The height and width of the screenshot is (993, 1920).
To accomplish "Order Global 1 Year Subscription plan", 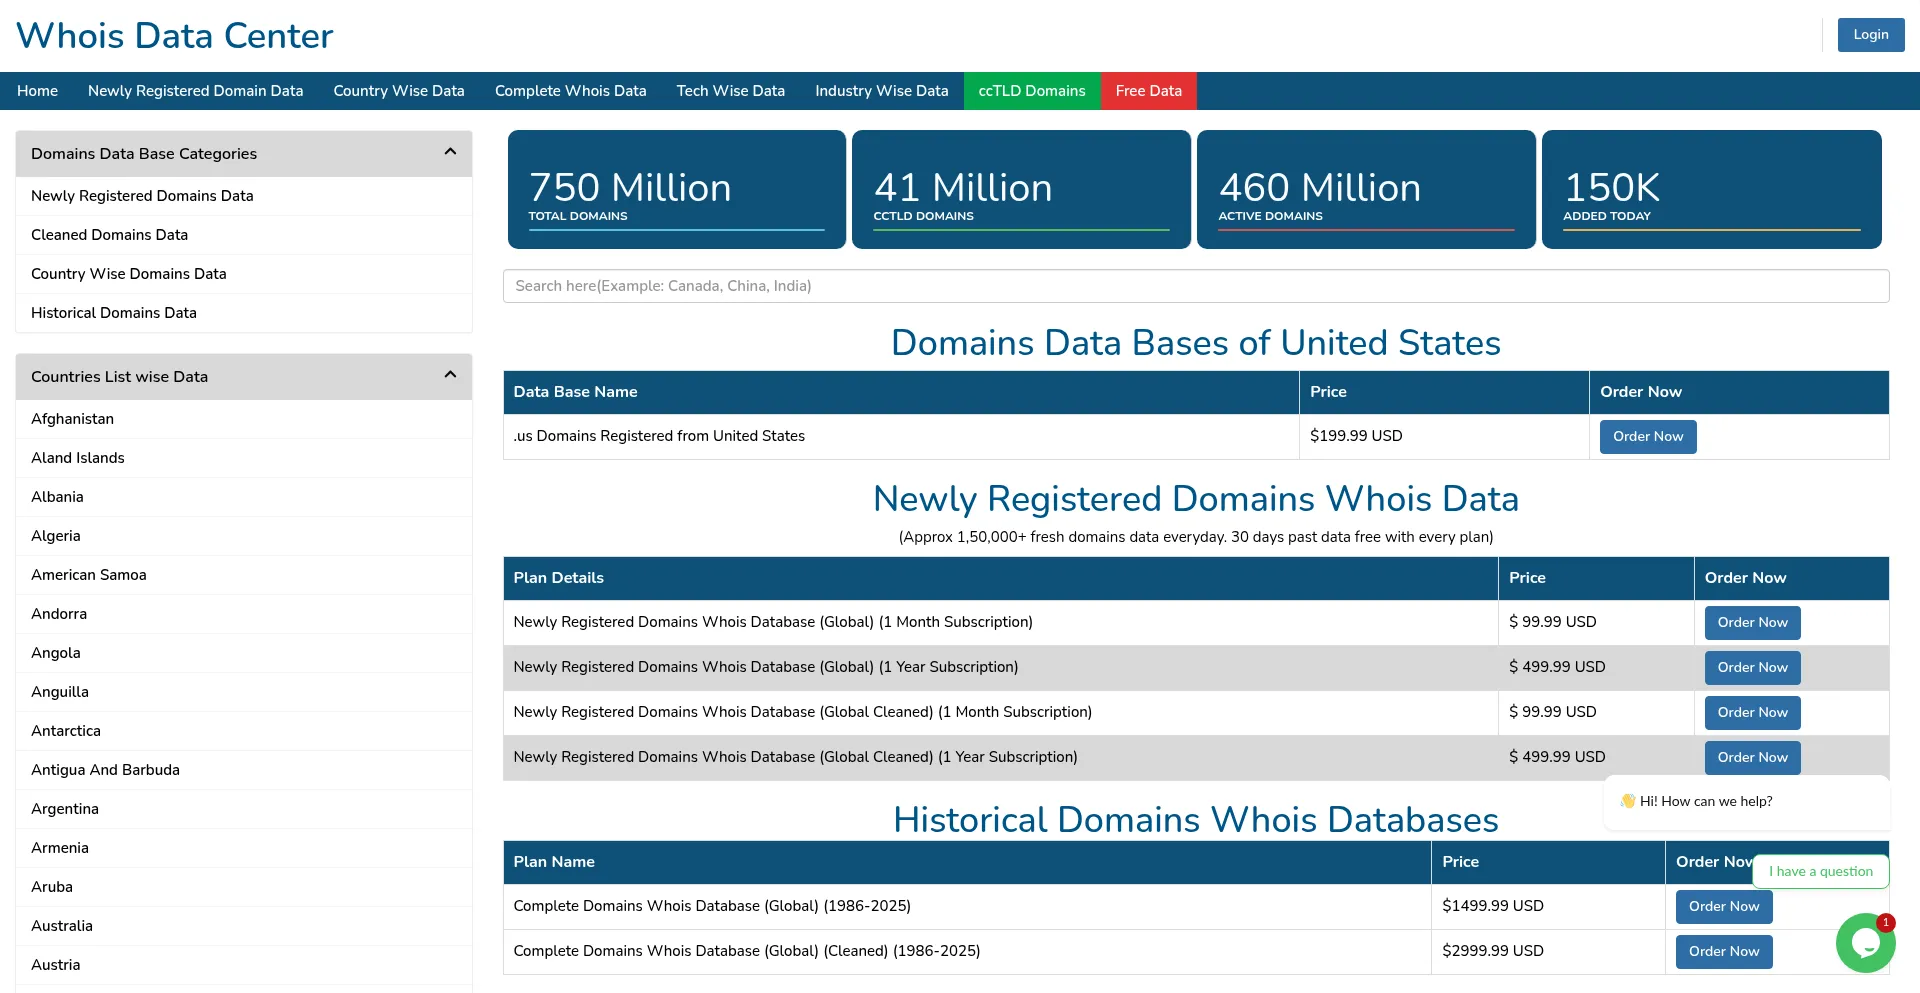I will coord(1752,668).
